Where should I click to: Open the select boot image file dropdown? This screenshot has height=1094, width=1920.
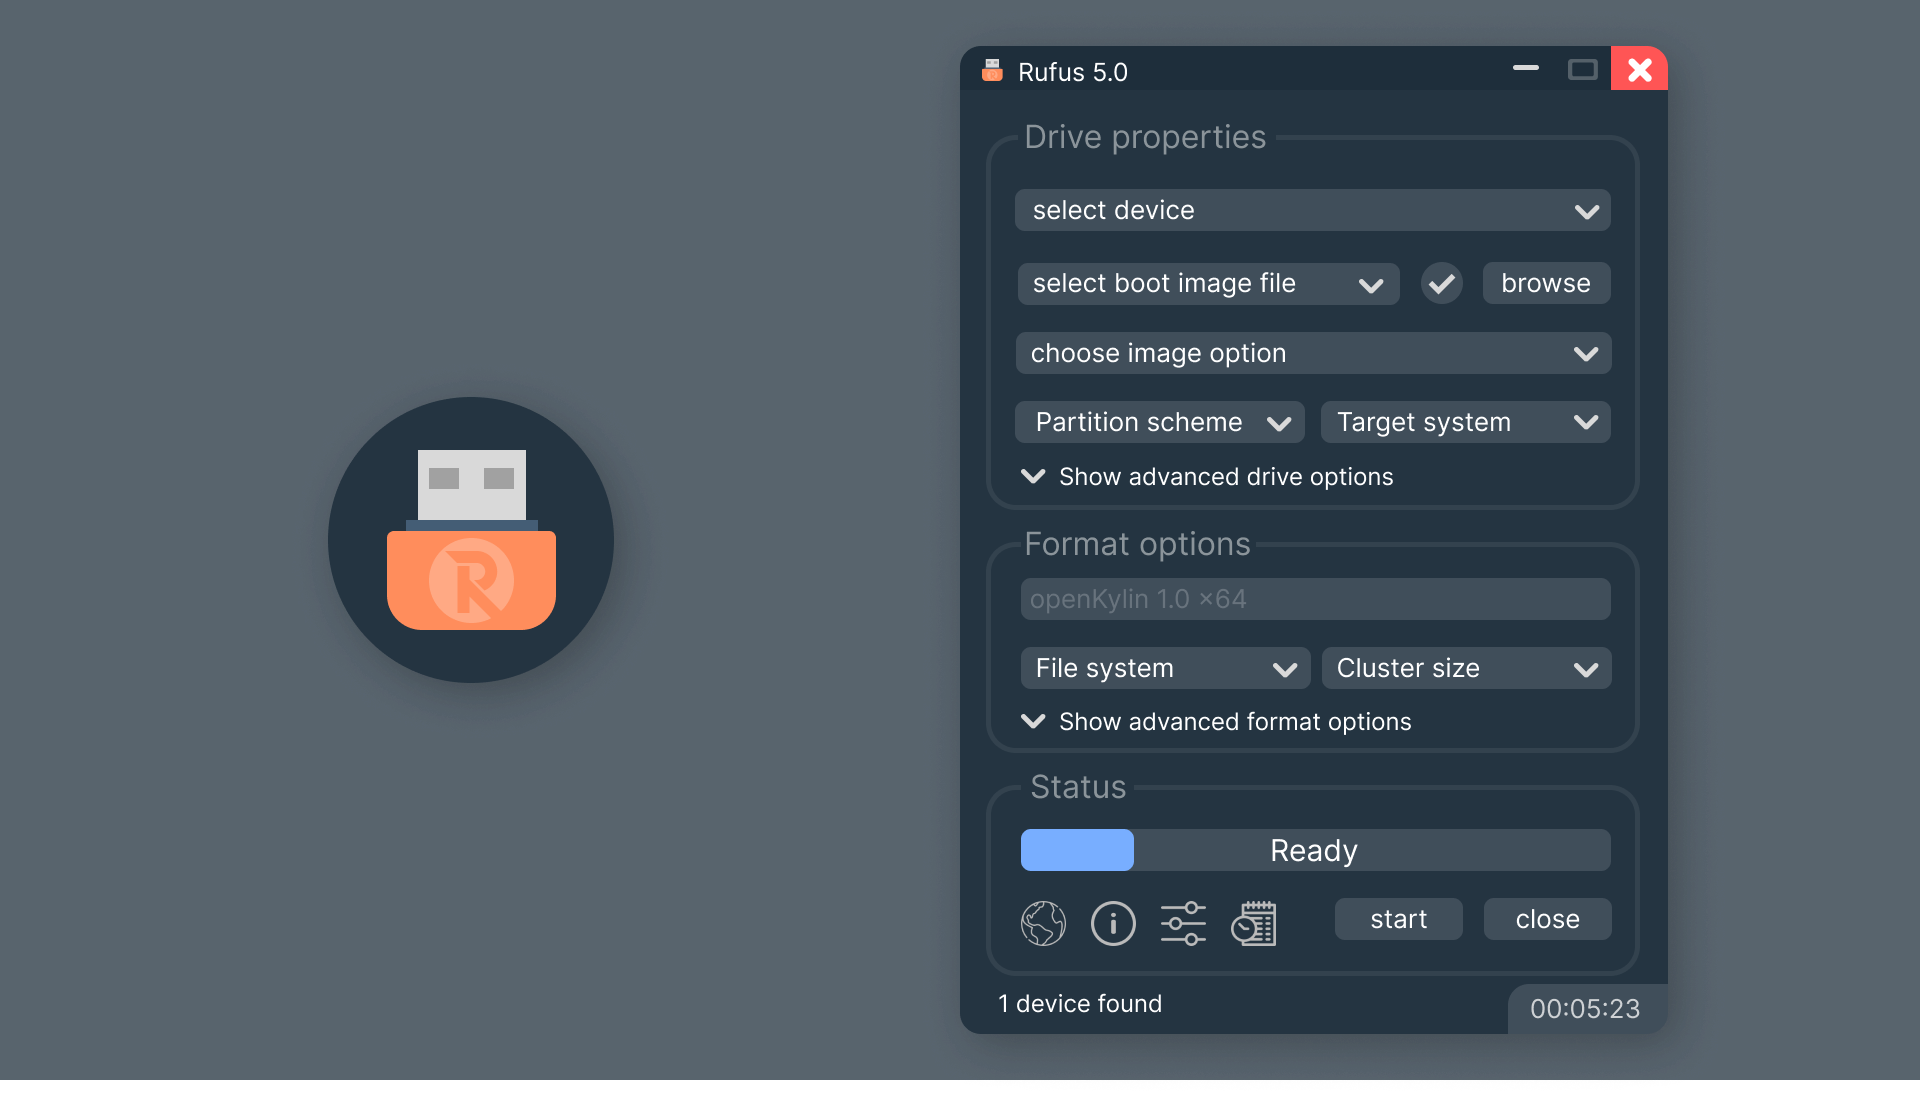pyautogui.click(x=1208, y=284)
